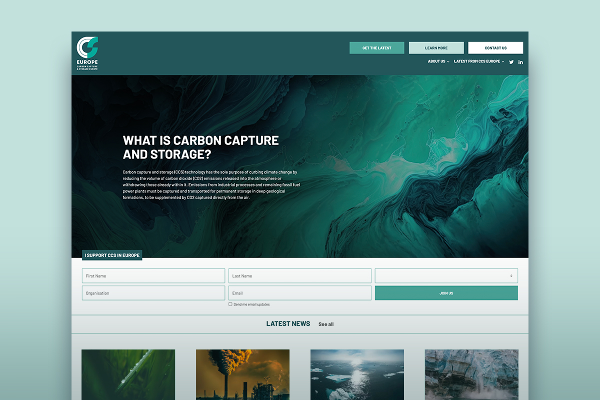This screenshot has height=400, width=600.
Task: Click the Get The Latest button
Action: point(377,48)
